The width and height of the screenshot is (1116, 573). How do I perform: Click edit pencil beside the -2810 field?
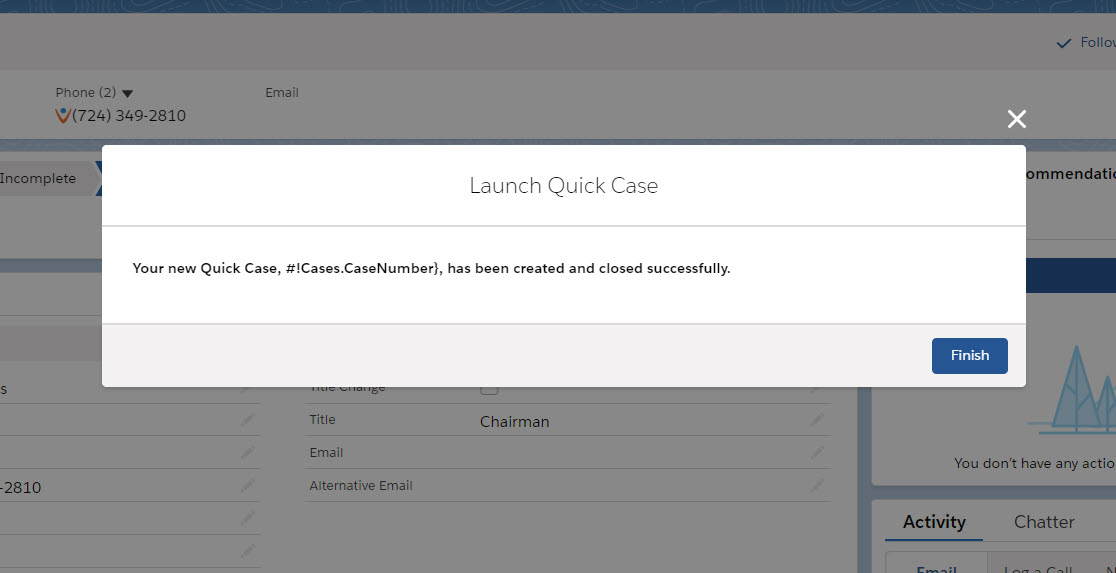point(247,486)
